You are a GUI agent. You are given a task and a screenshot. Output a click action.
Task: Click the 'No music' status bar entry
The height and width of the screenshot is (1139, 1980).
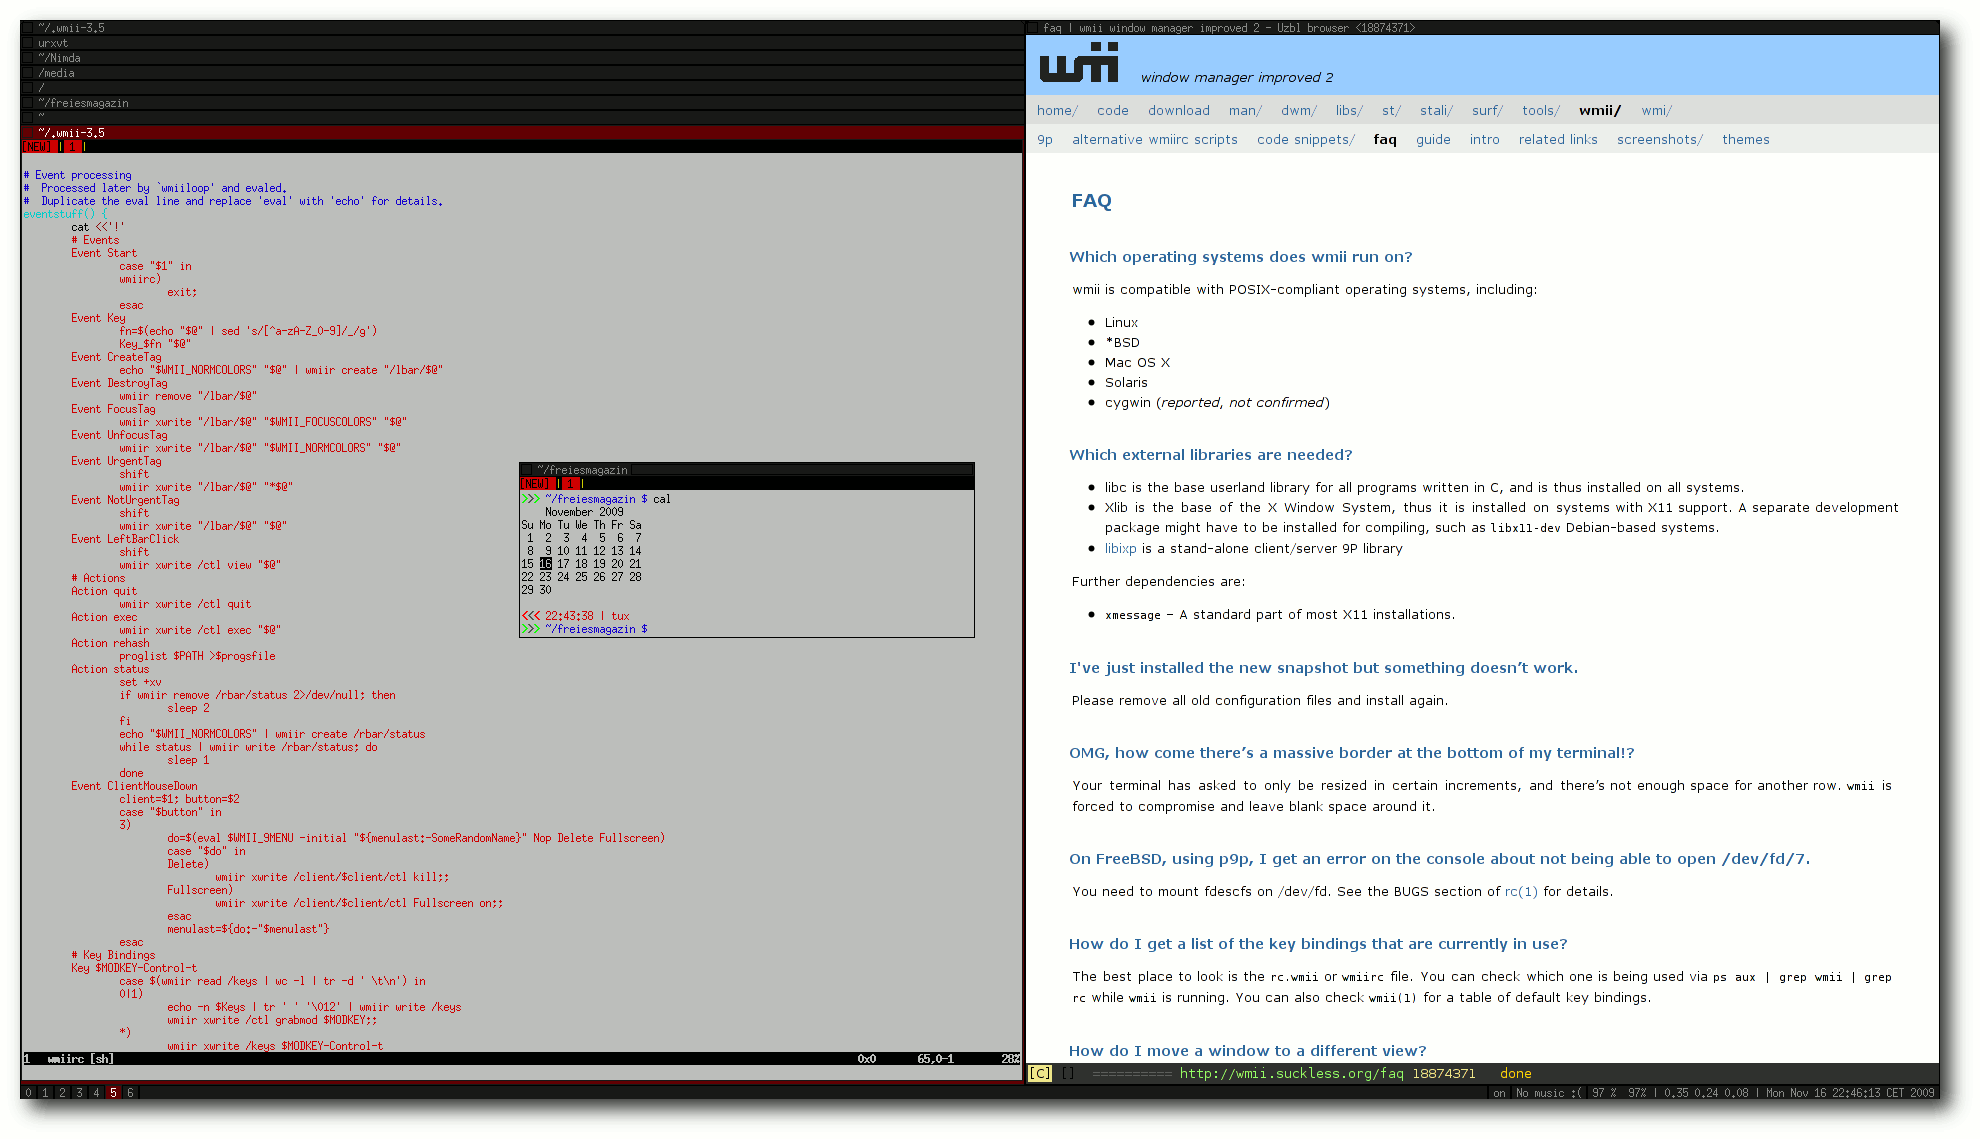point(1548,1093)
